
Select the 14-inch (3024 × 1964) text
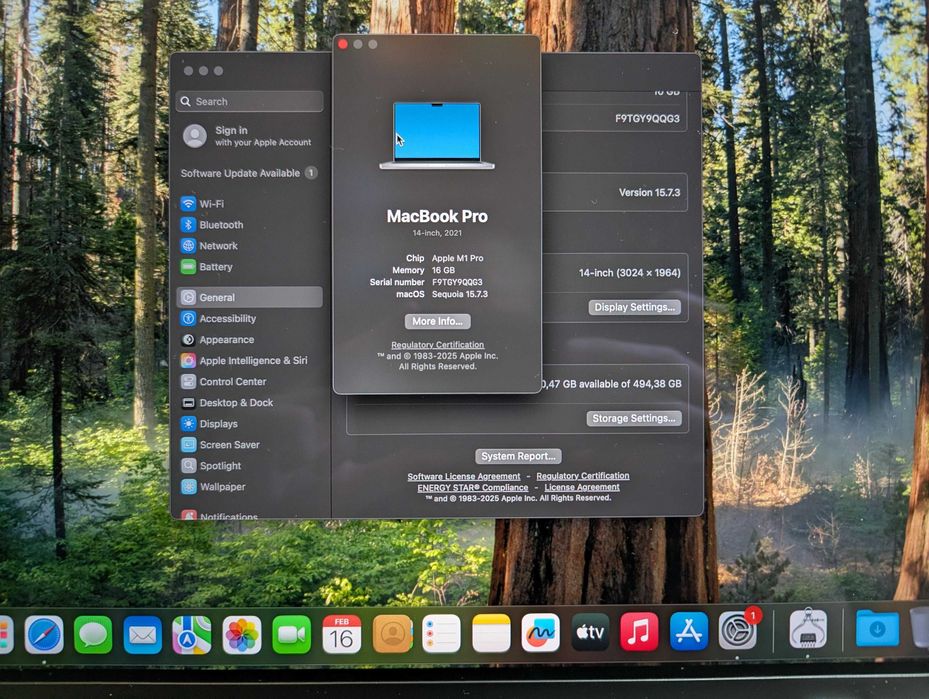[630, 273]
